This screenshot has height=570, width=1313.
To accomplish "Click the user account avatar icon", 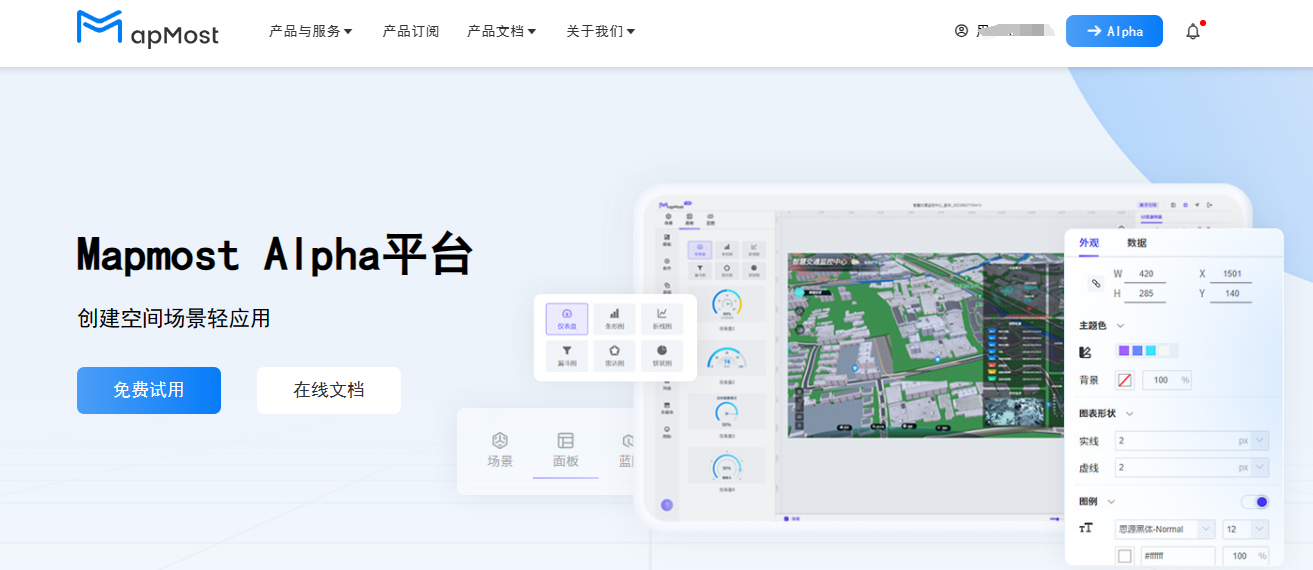I will (x=961, y=31).
